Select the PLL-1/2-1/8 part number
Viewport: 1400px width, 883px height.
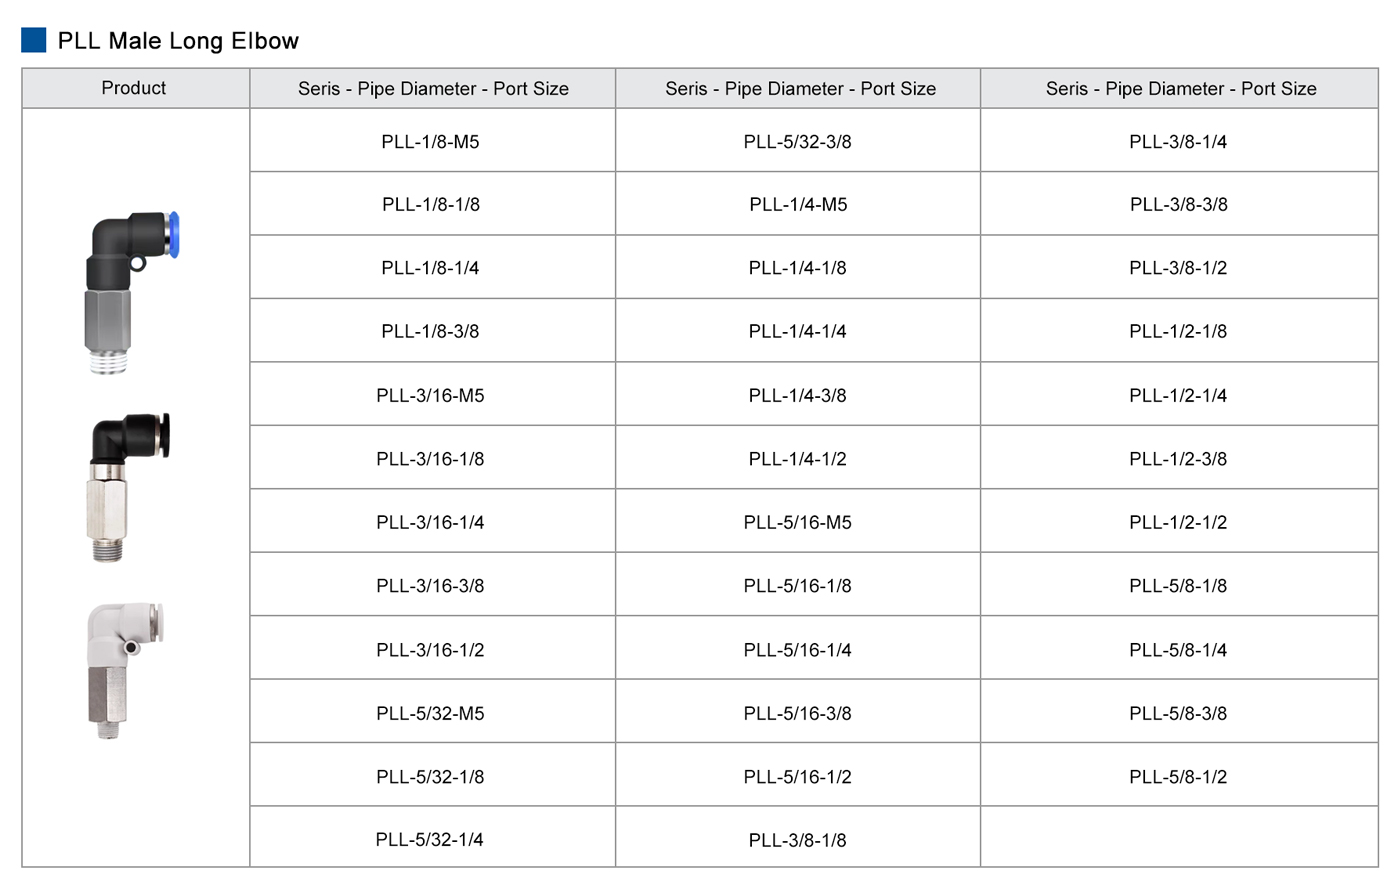tap(1178, 331)
